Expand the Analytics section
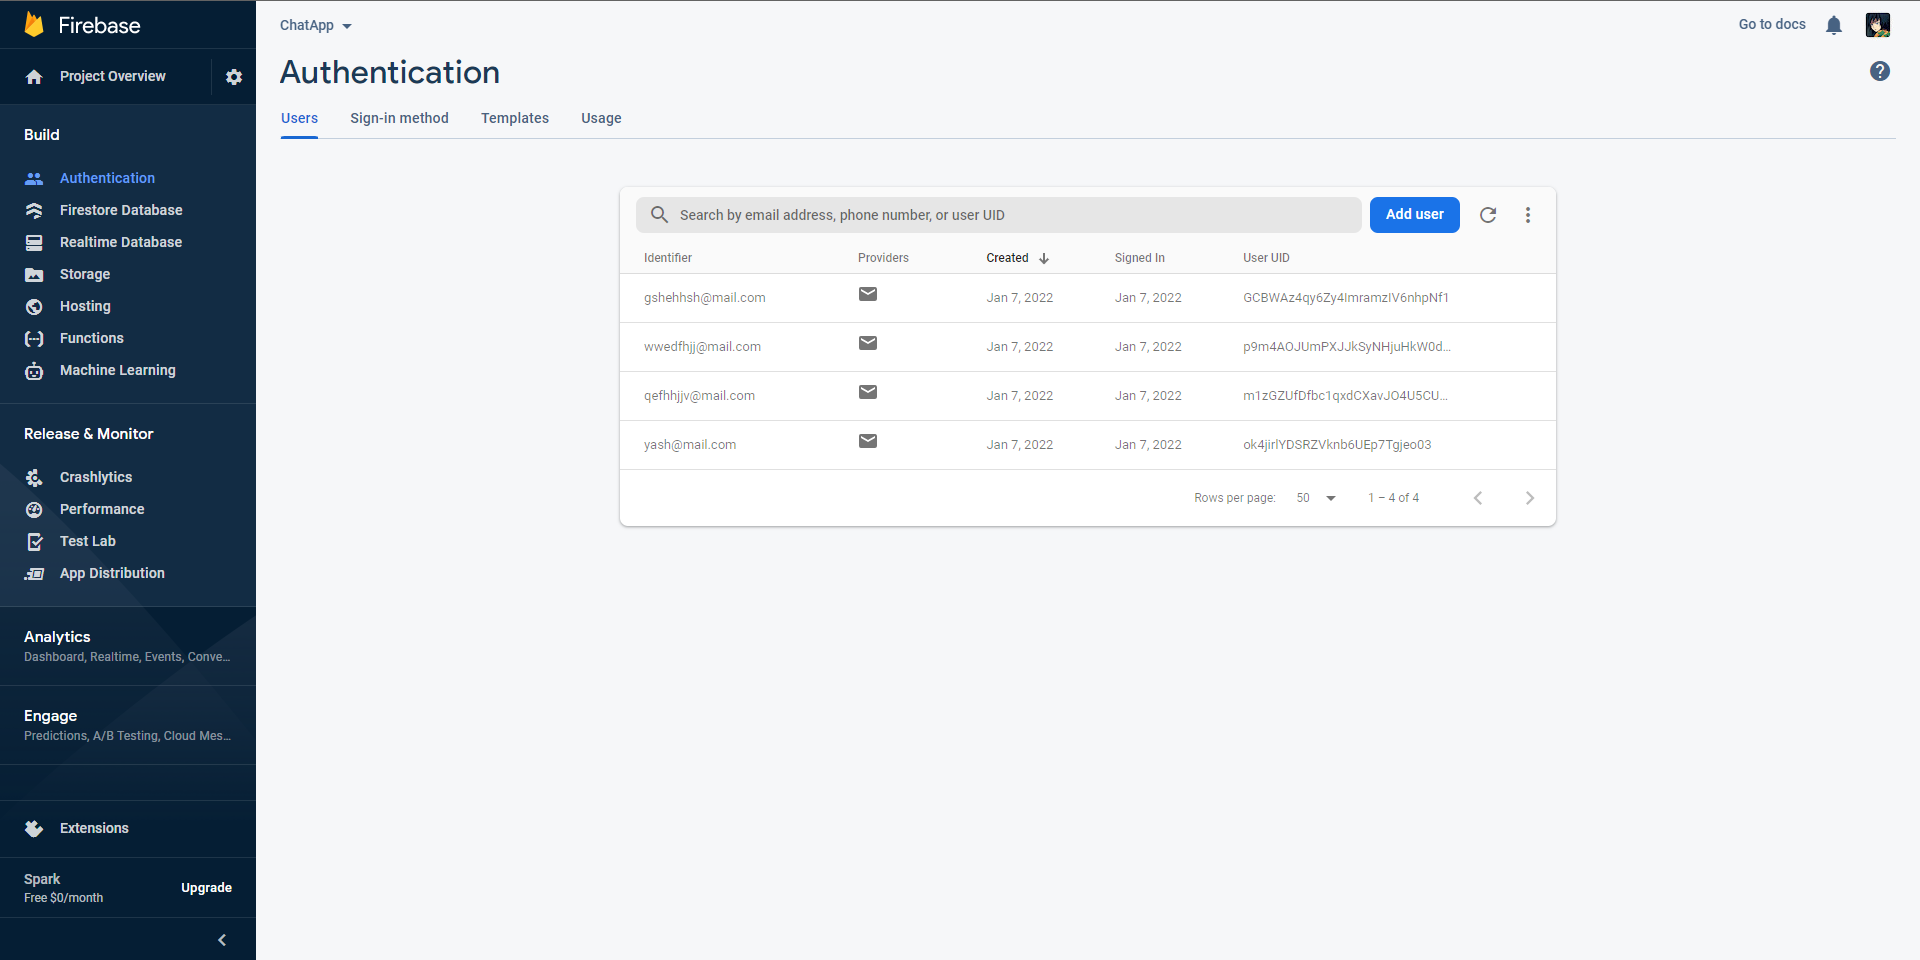This screenshot has width=1920, height=960. 128,646
